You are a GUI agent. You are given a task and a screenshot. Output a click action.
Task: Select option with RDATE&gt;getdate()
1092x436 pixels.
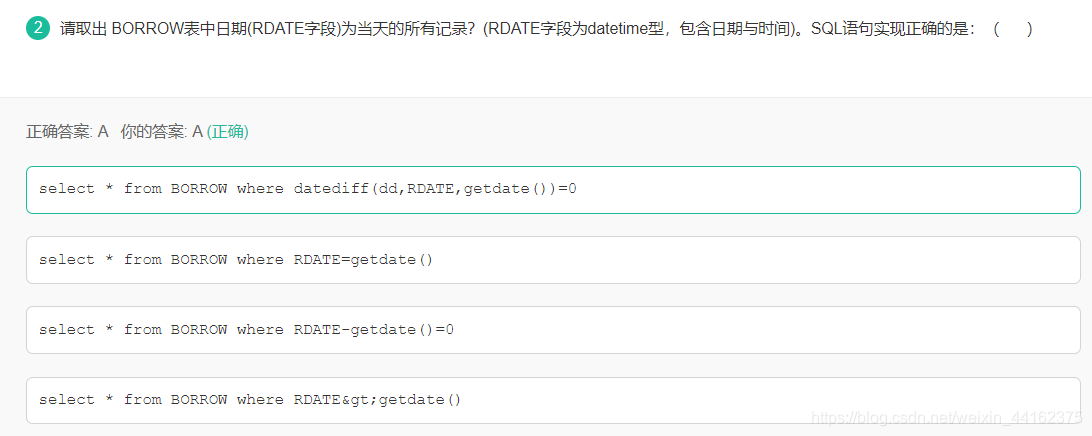(x=553, y=400)
